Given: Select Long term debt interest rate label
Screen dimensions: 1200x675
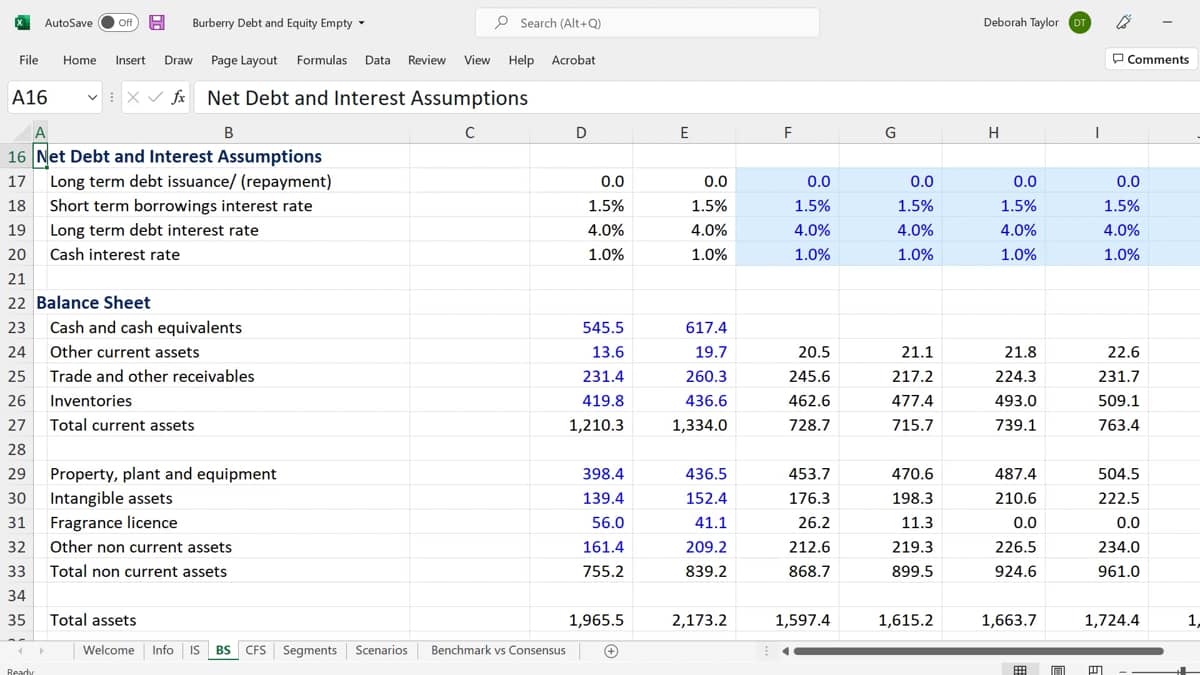Looking at the screenshot, I should tap(154, 230).
